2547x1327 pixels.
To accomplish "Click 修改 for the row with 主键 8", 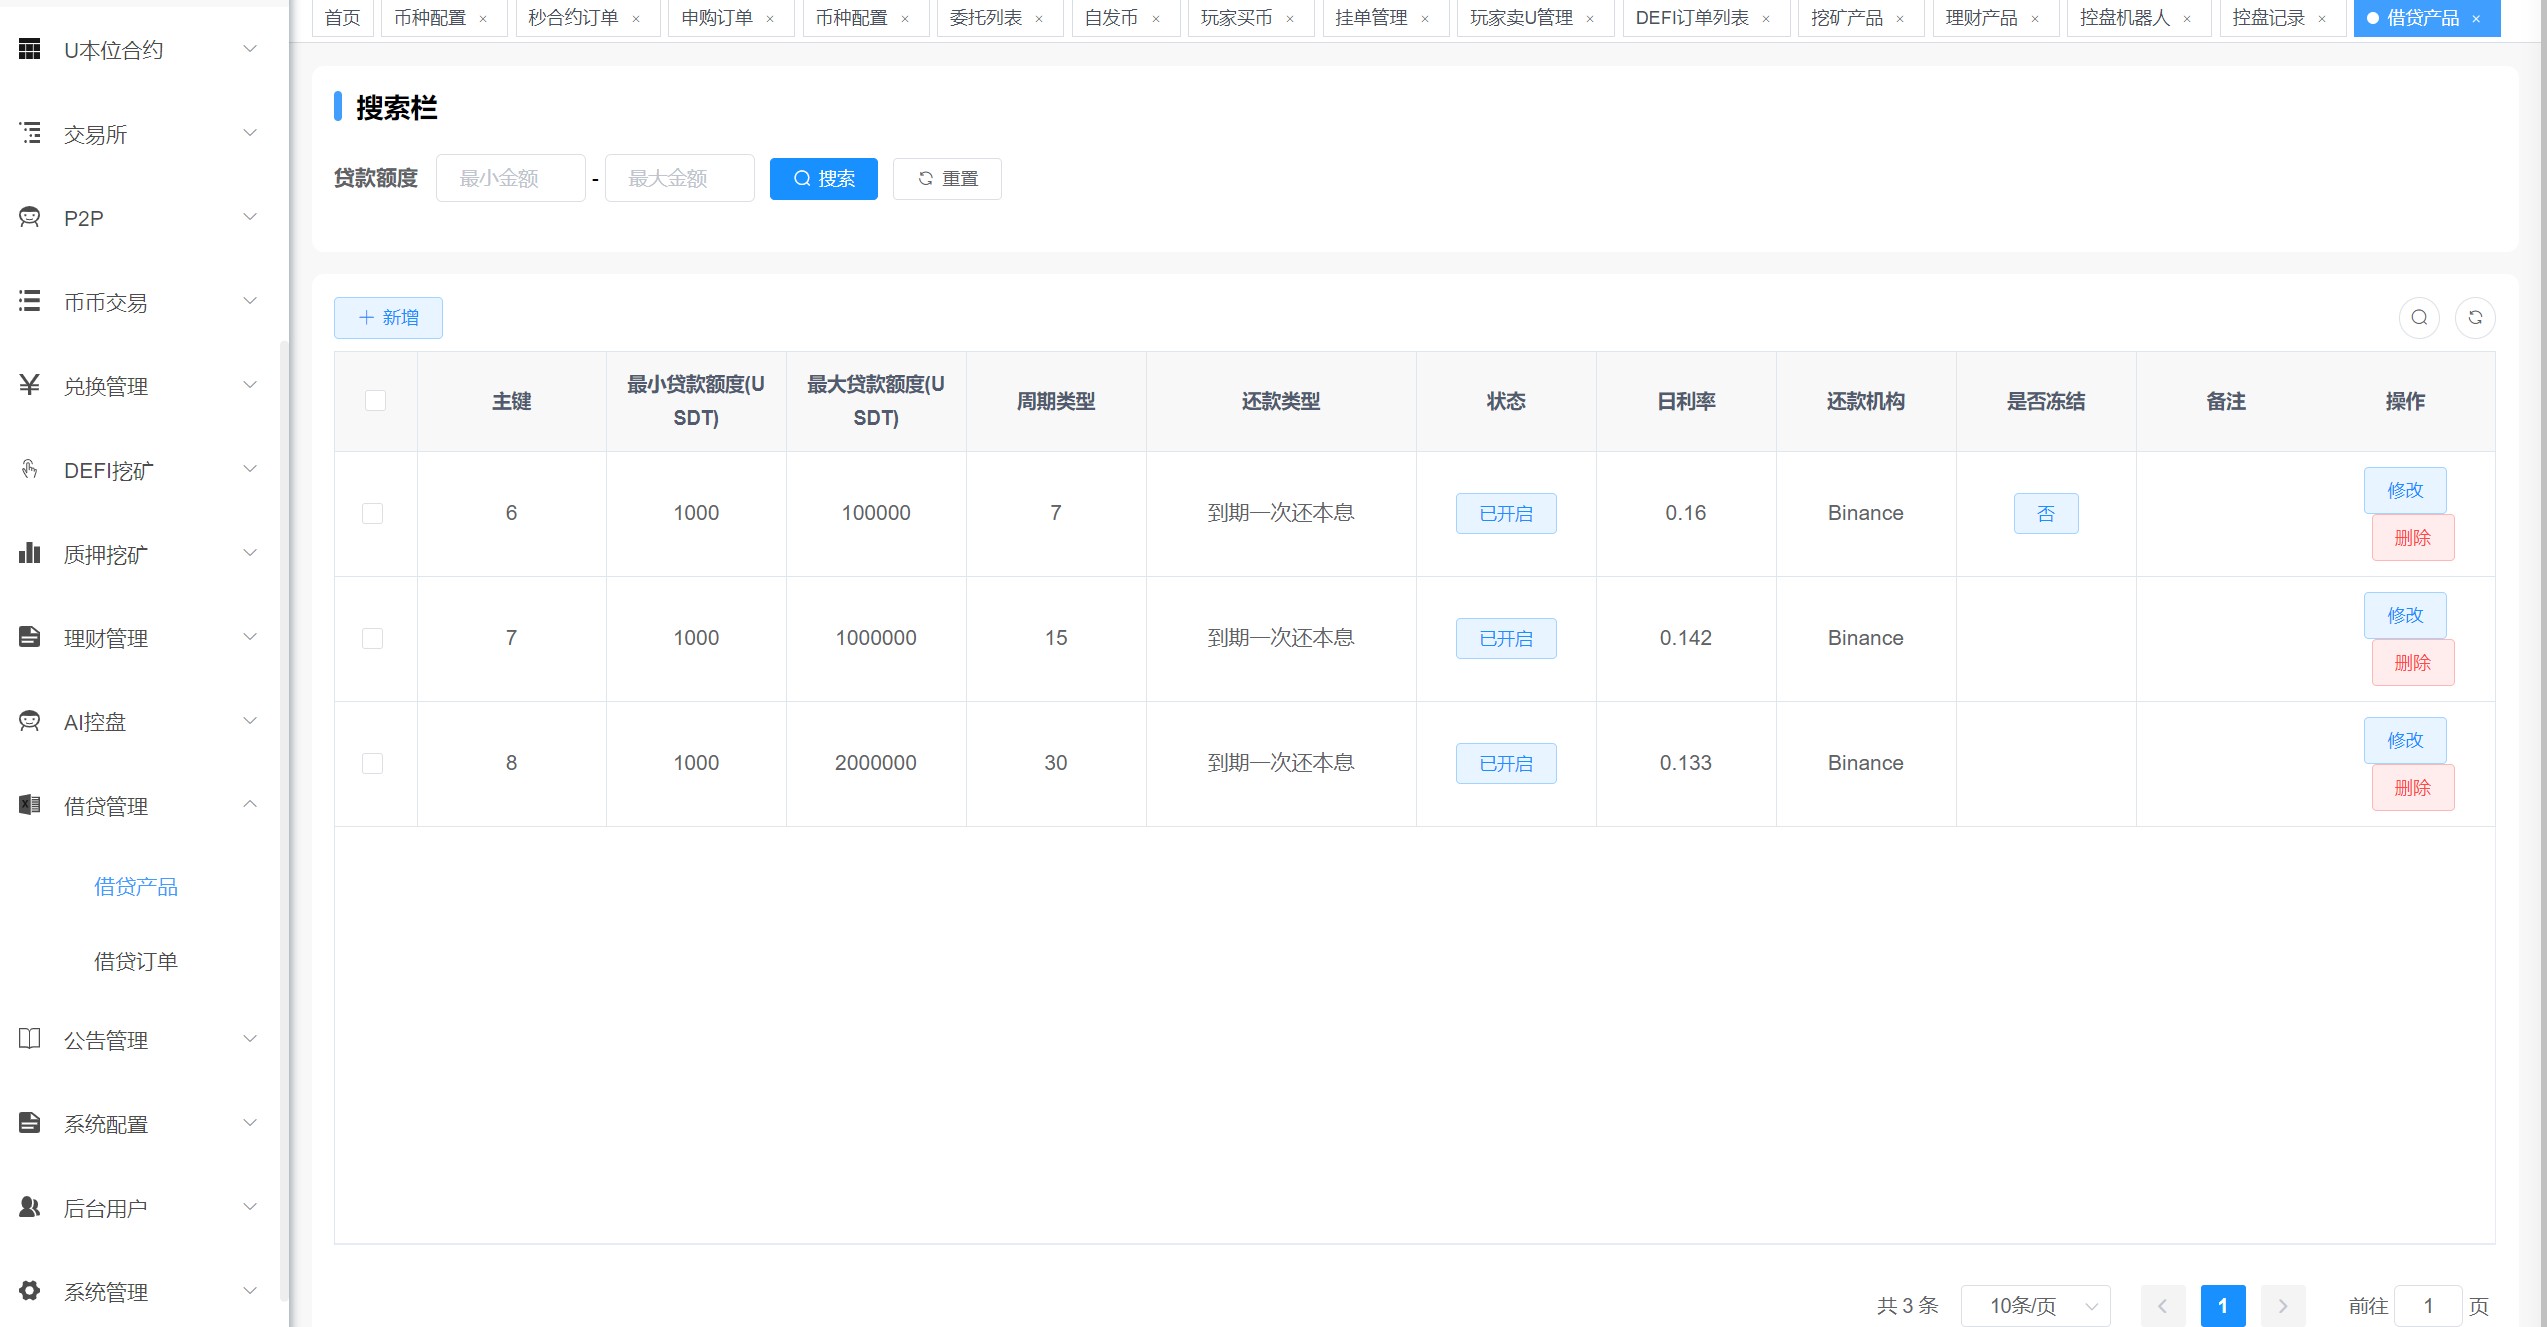I will click(2405, 741).
